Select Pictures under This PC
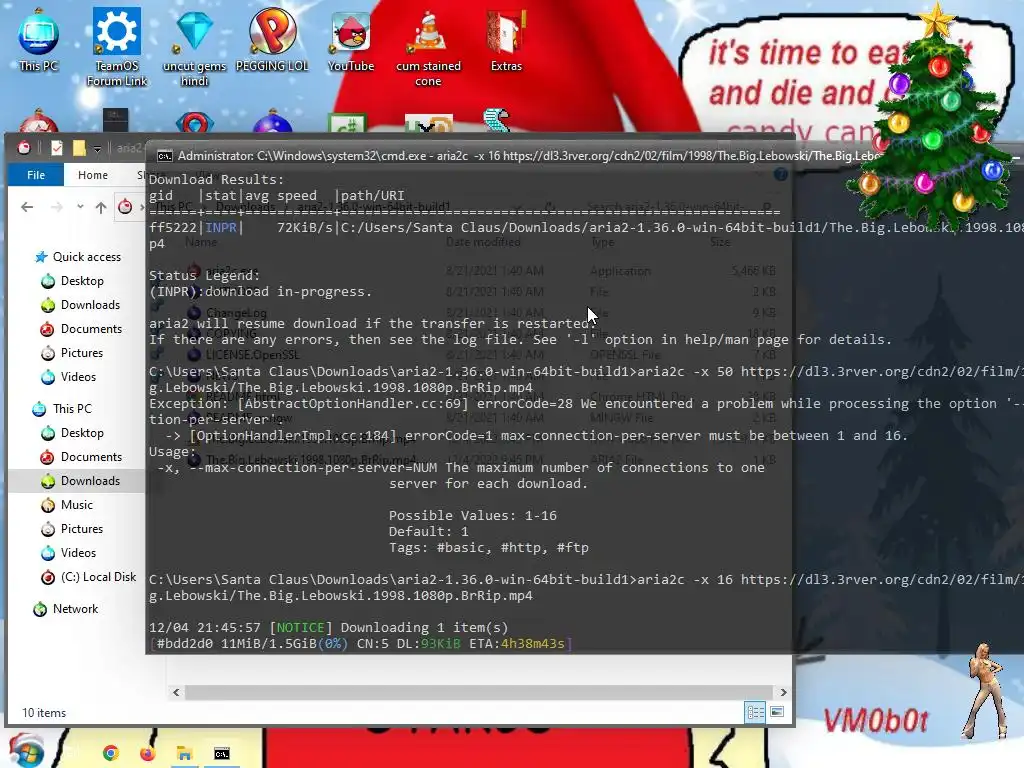 point(72,529)
